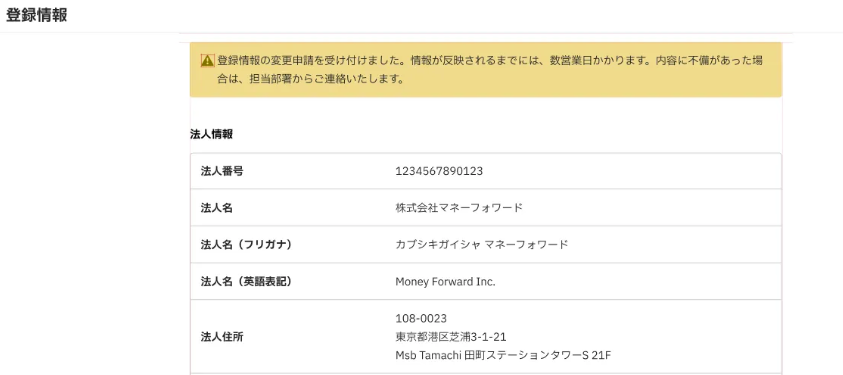Screen dimensions: 843x375
Task: Click the notification text 登録情報の変更申請を受け付けました
Action: point(310,61)
